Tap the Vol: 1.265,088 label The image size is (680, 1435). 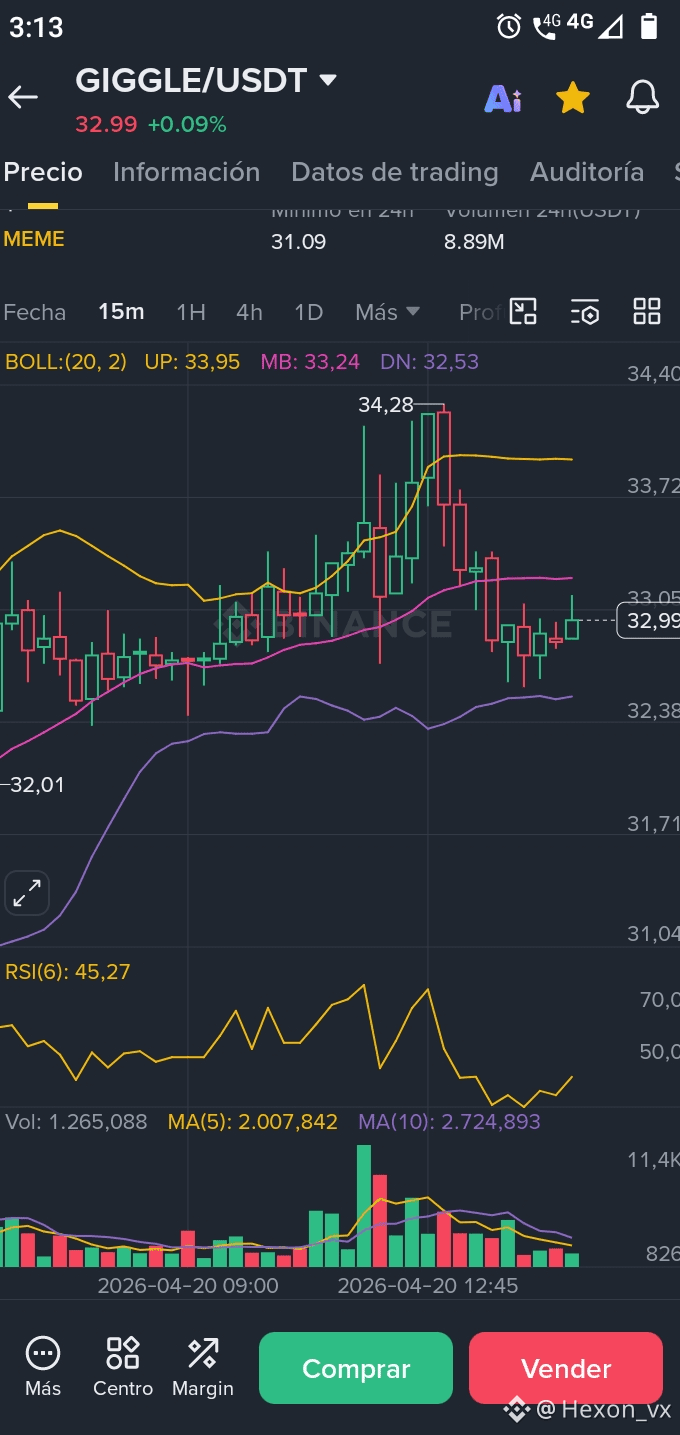point(76,1122)
